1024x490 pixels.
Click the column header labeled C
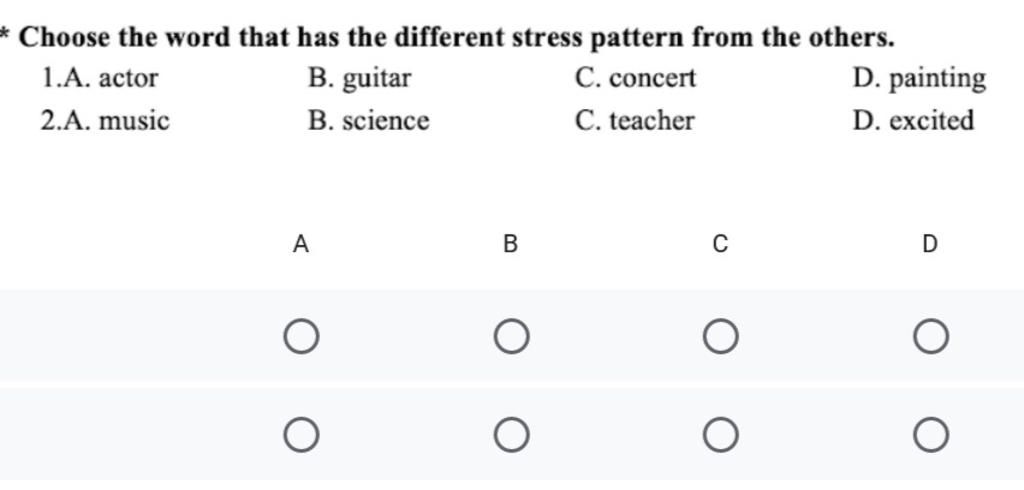pos(720,244)
